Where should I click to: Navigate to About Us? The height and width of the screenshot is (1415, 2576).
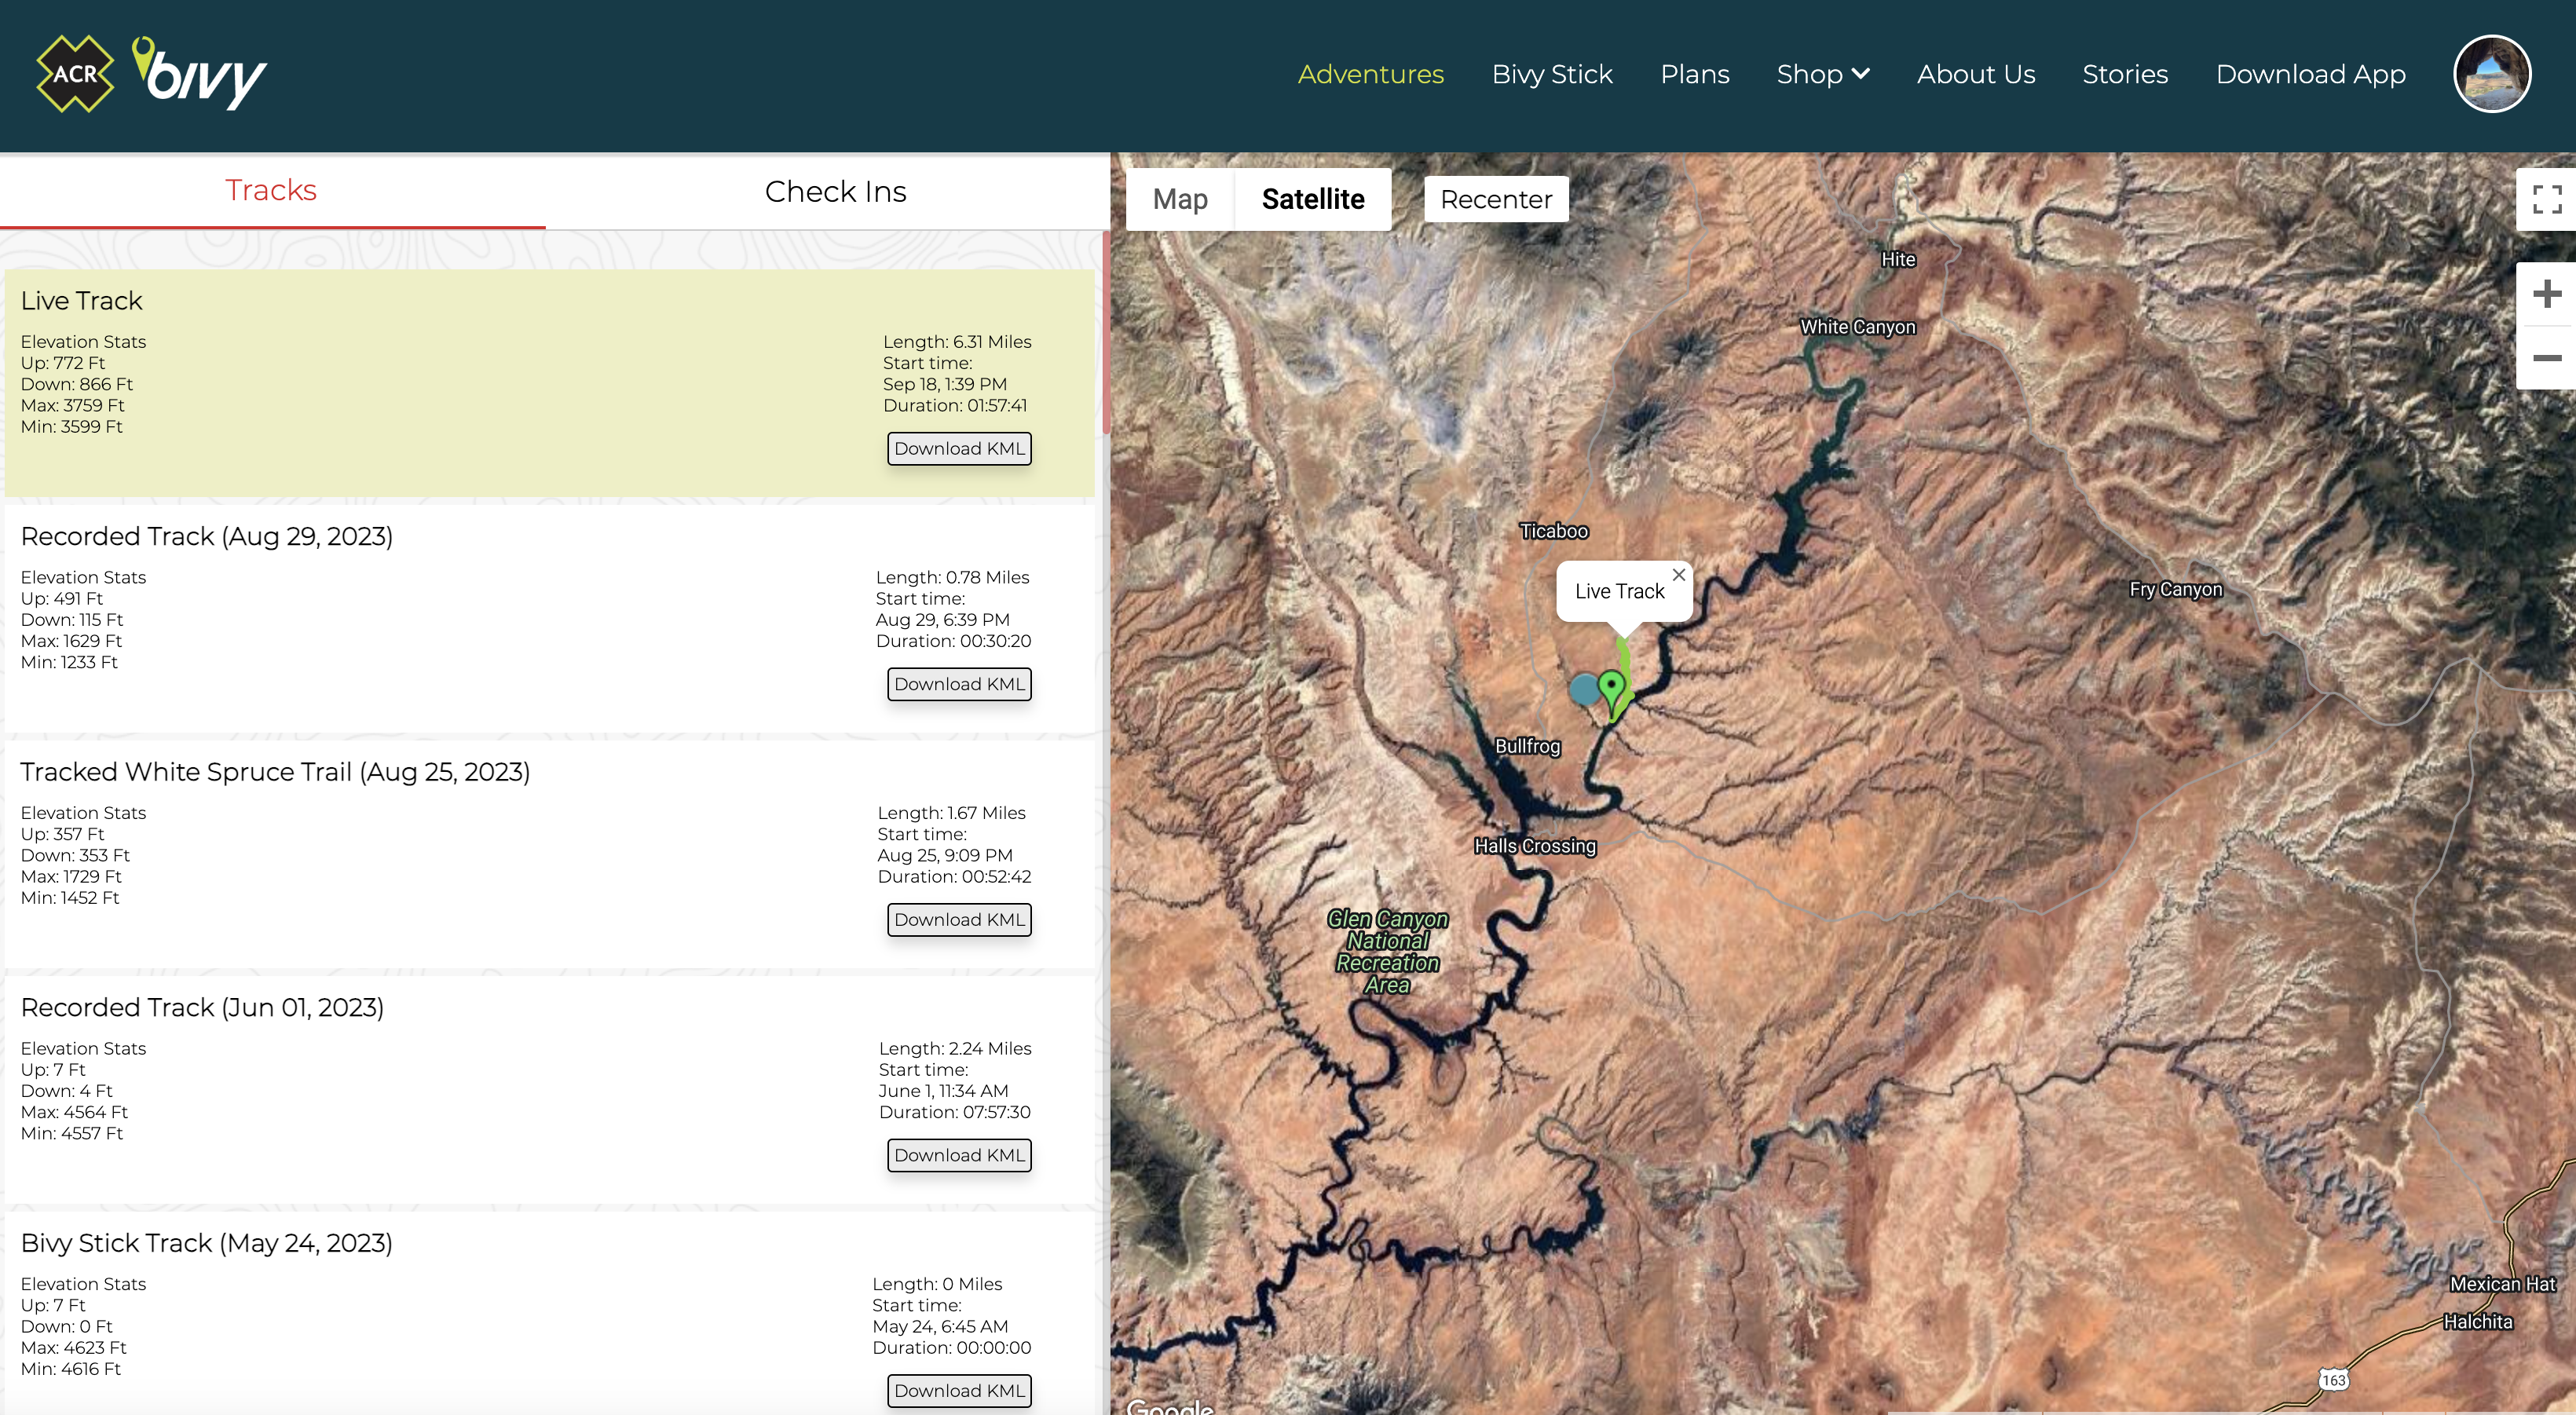click(1975, 74)
